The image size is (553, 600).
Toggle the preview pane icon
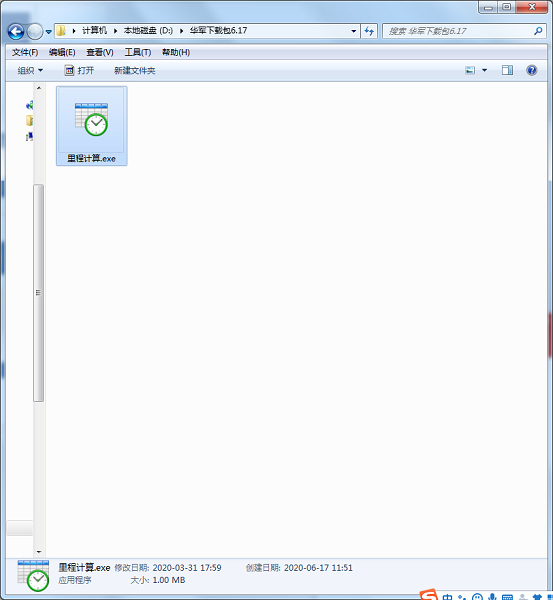click(507, 70)
